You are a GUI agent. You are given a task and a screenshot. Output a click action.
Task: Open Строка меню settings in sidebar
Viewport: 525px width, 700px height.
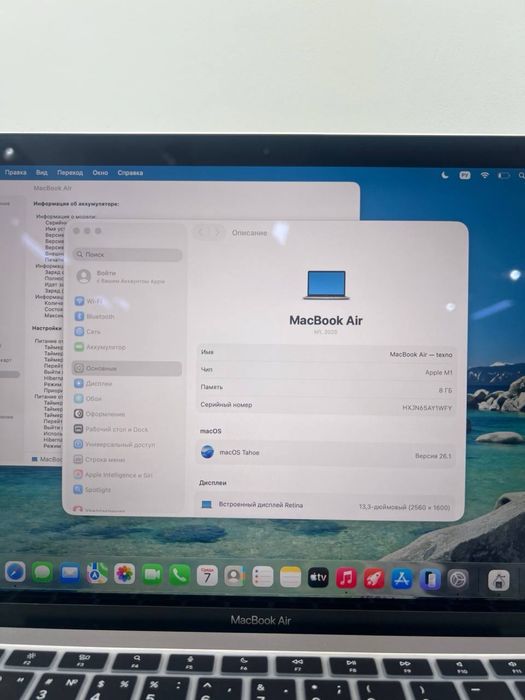pos(127,459)
